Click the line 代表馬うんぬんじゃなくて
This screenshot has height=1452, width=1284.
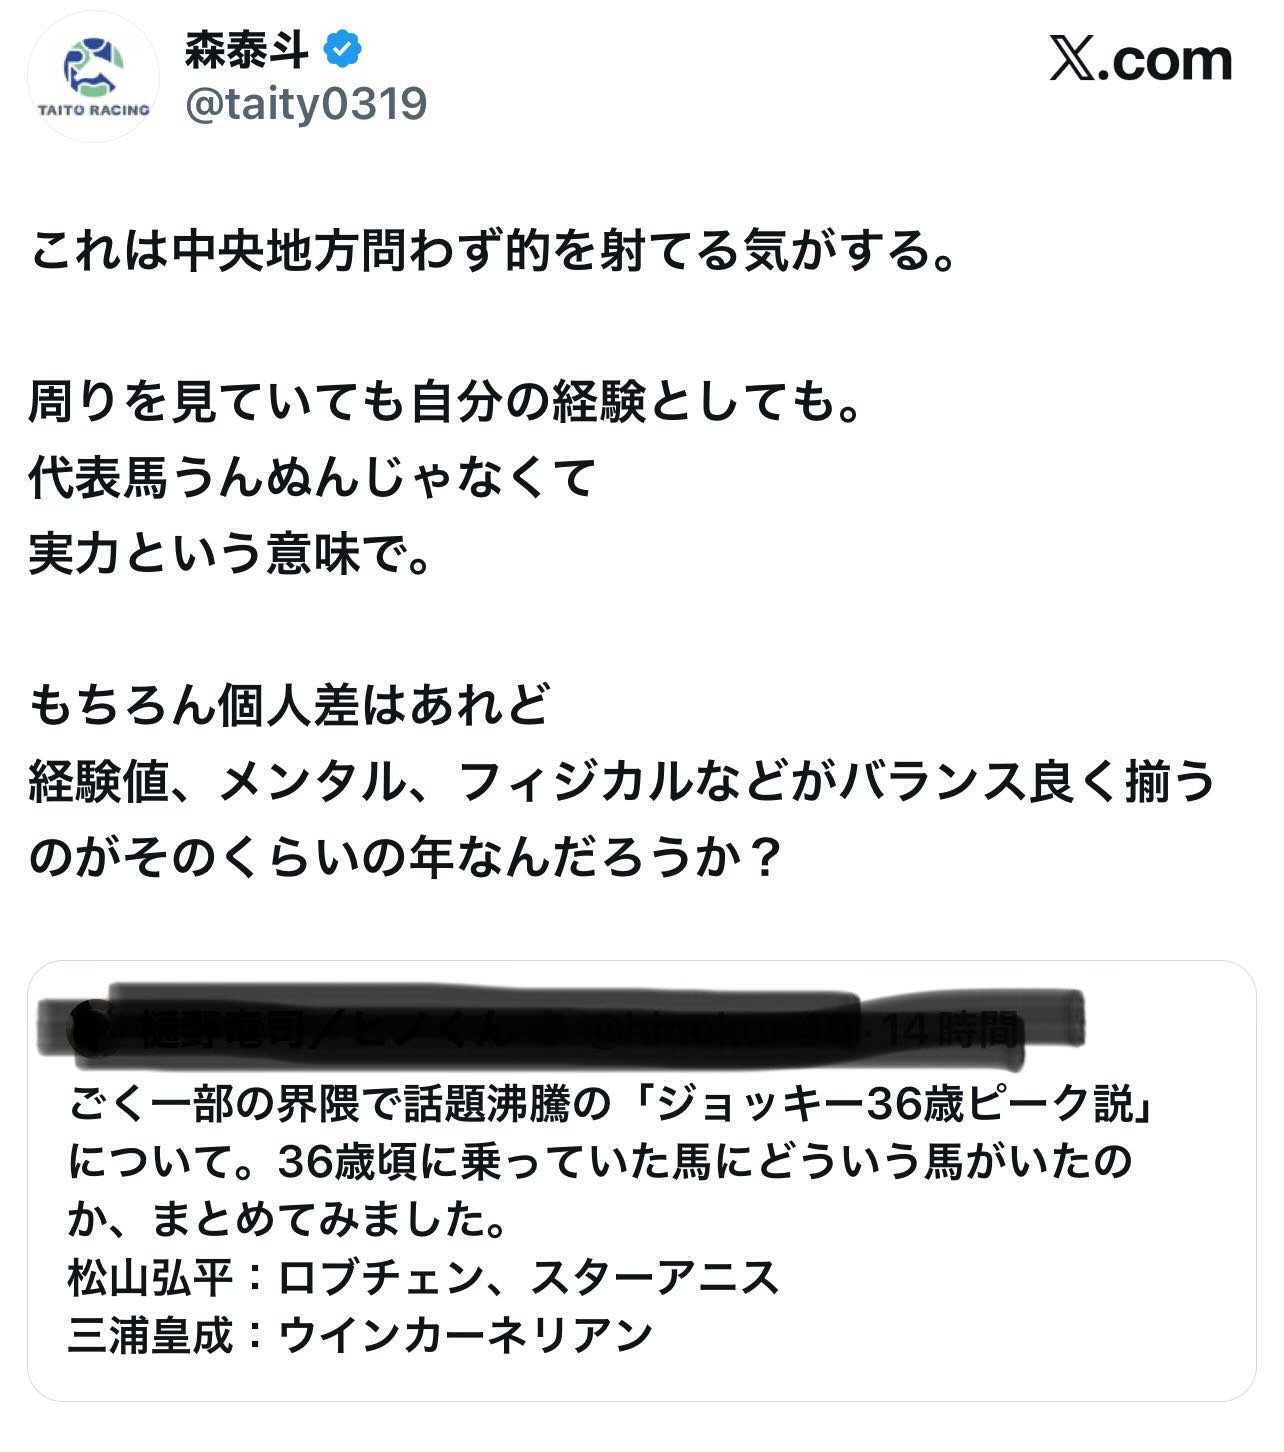click(x=312, y=477)
